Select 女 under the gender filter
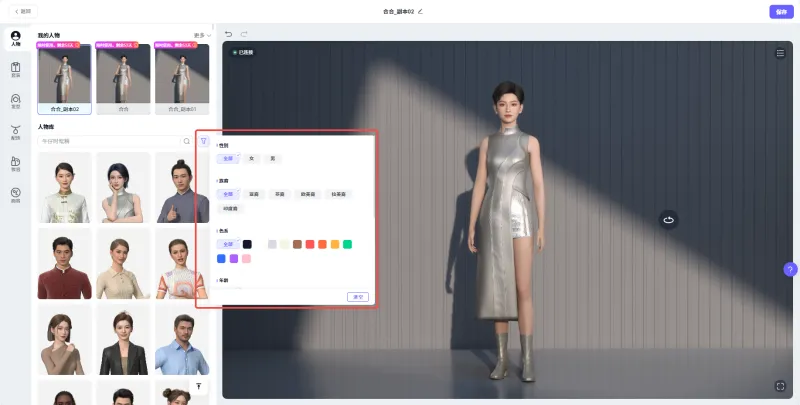This screenshot has height=405, width=800. (252, 159)
